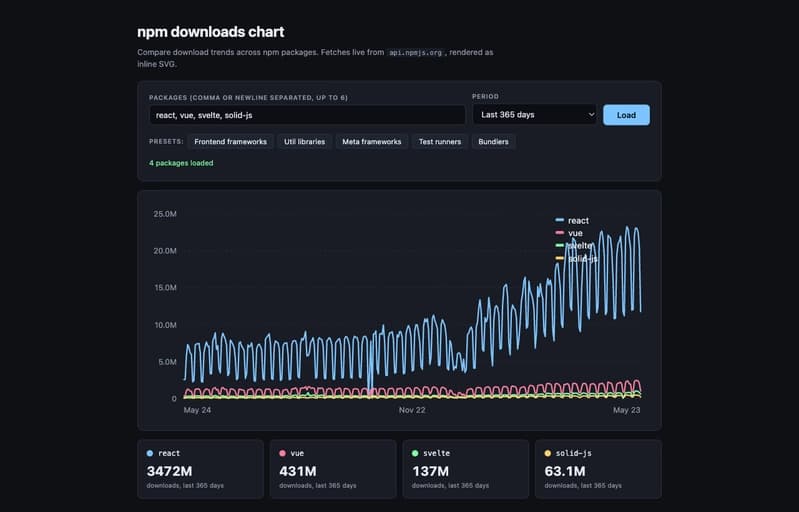Focus the packages input field
This screenshot has height=512, width=799.
pyautogui.click(x=307, y=115)
